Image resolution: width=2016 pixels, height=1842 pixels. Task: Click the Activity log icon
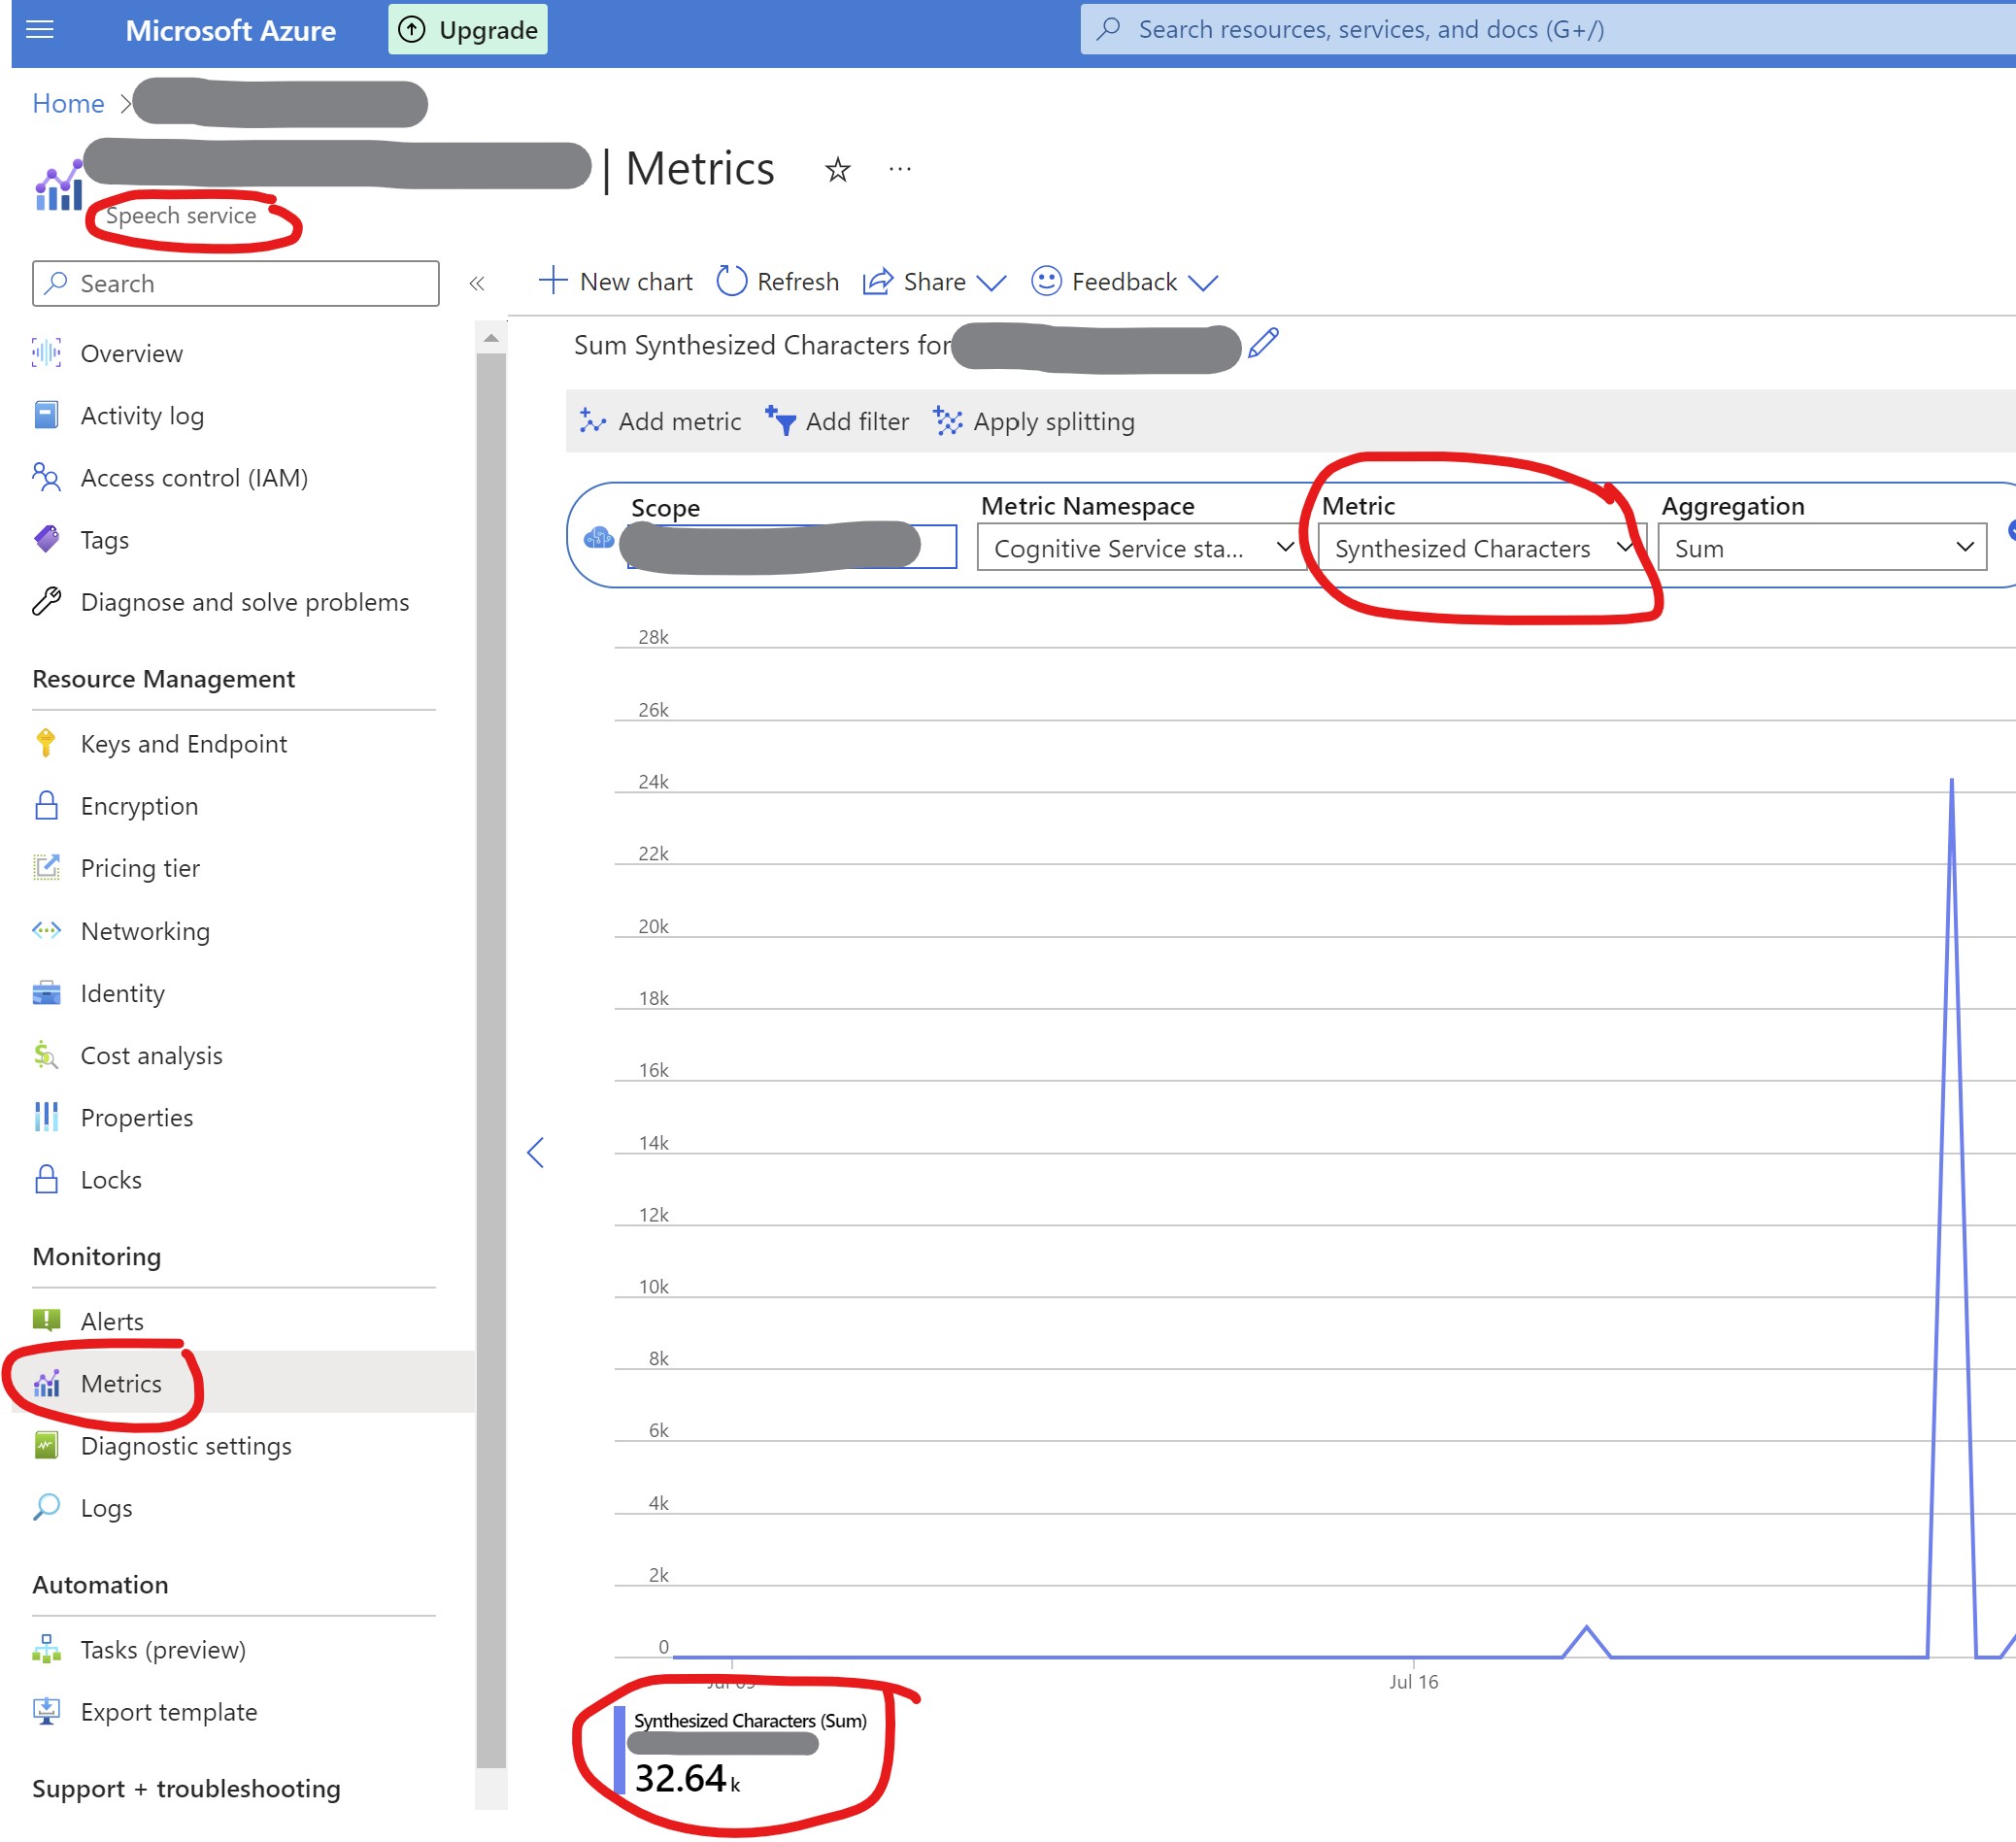[x=47, y=415]
